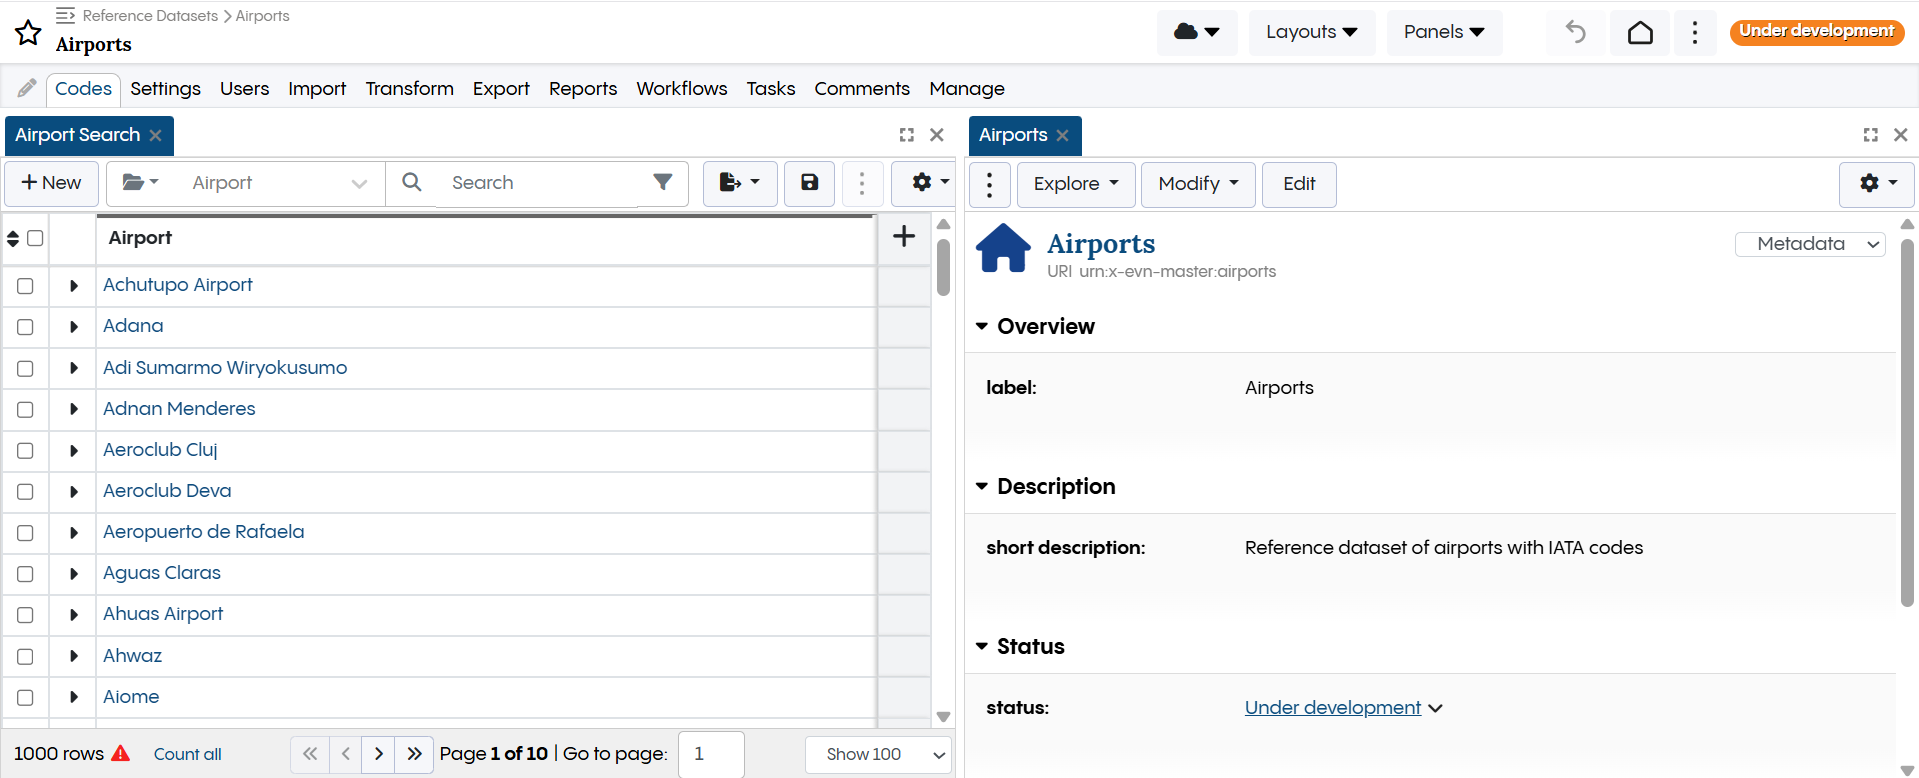Click the Edit button

tap(1299, 184)
